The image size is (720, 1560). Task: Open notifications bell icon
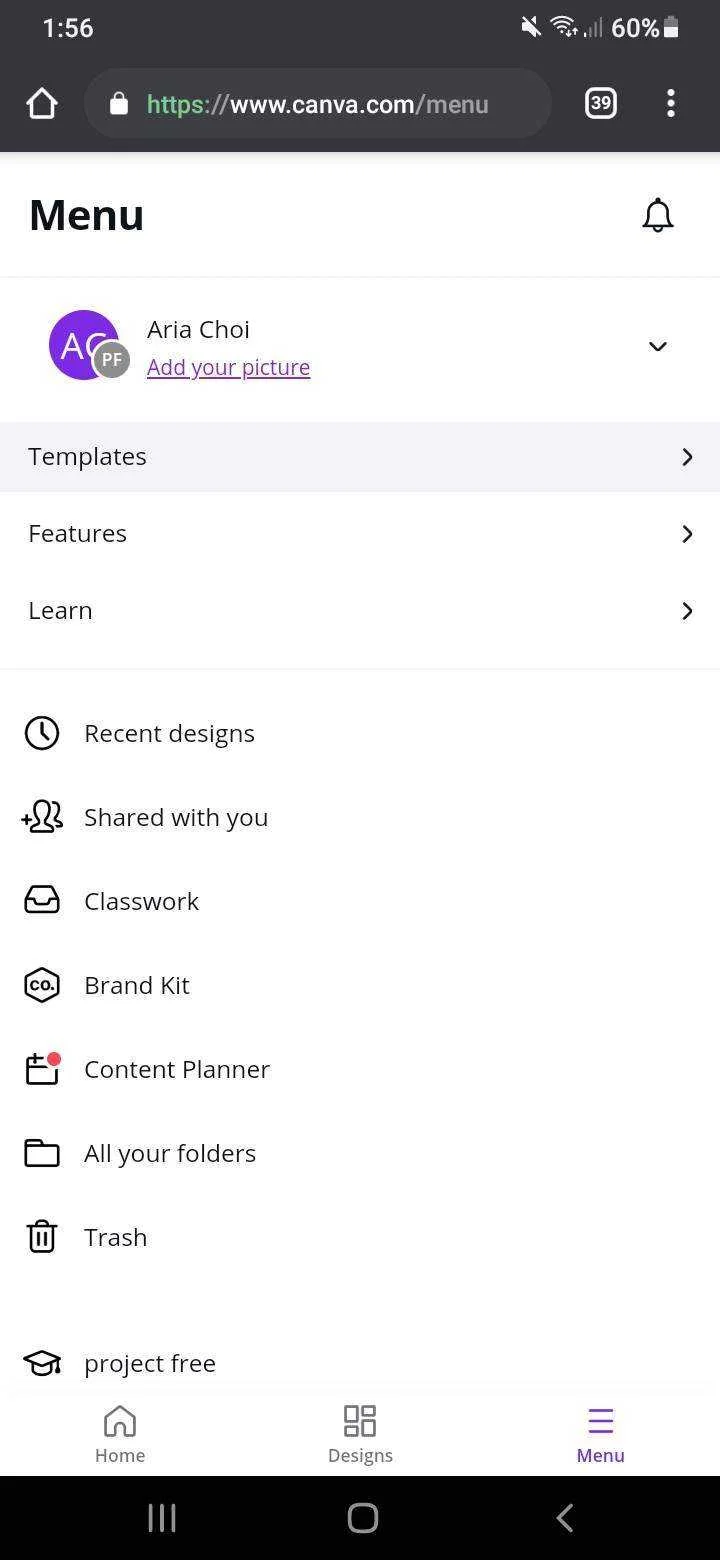(x=657, y=215)
